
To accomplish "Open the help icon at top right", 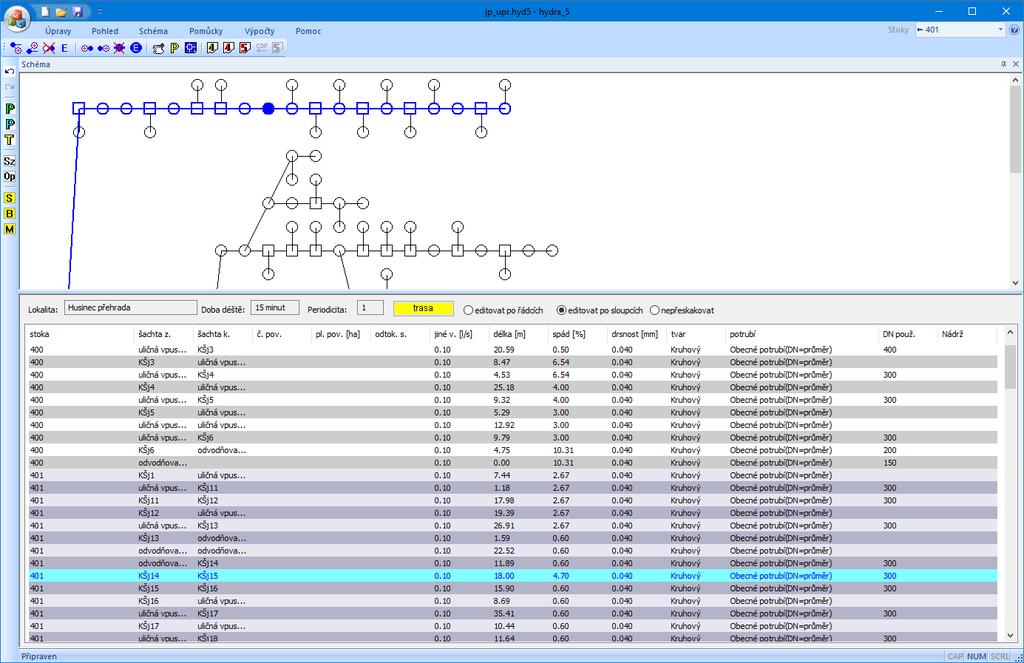I will coord(1015,30).
